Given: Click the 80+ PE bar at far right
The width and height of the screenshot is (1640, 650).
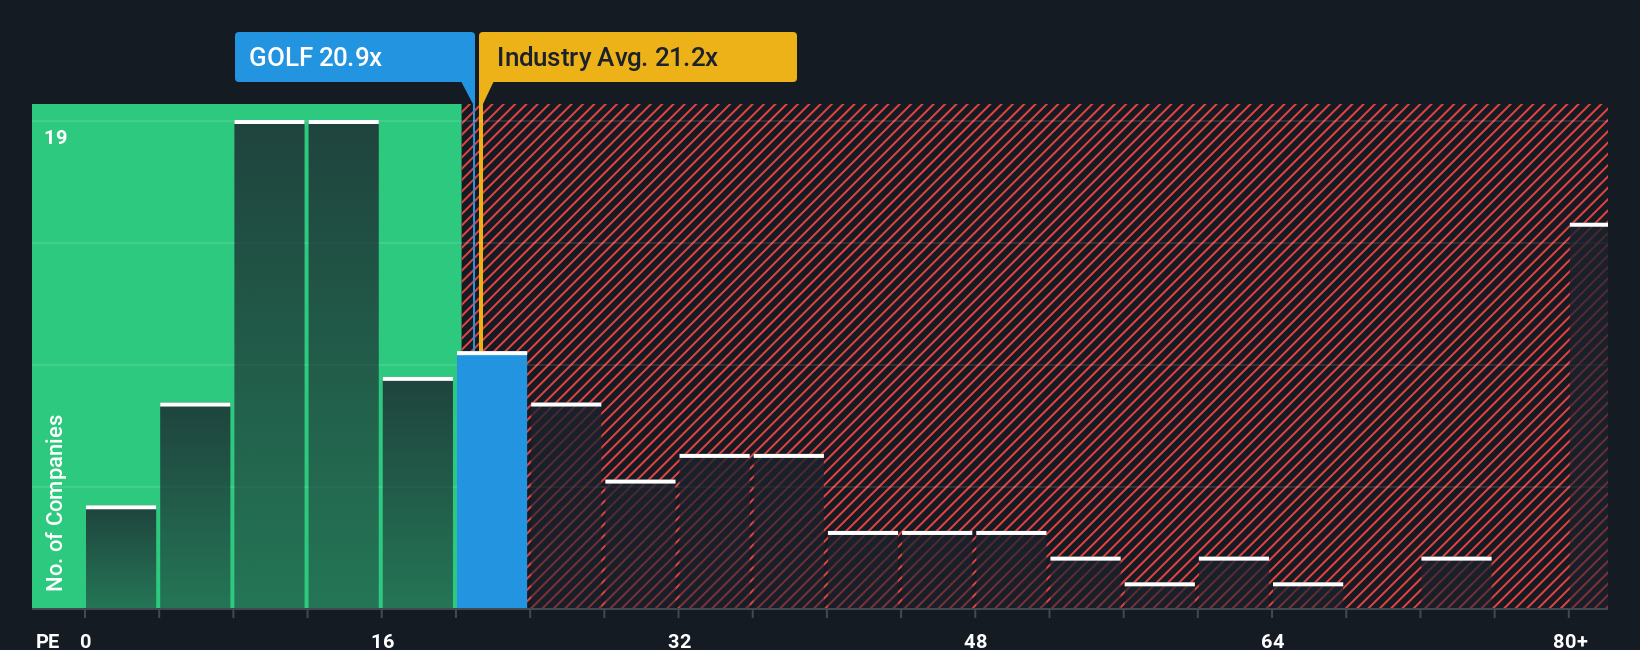Looking at the screenshot, I should [x=1588, y=416].
